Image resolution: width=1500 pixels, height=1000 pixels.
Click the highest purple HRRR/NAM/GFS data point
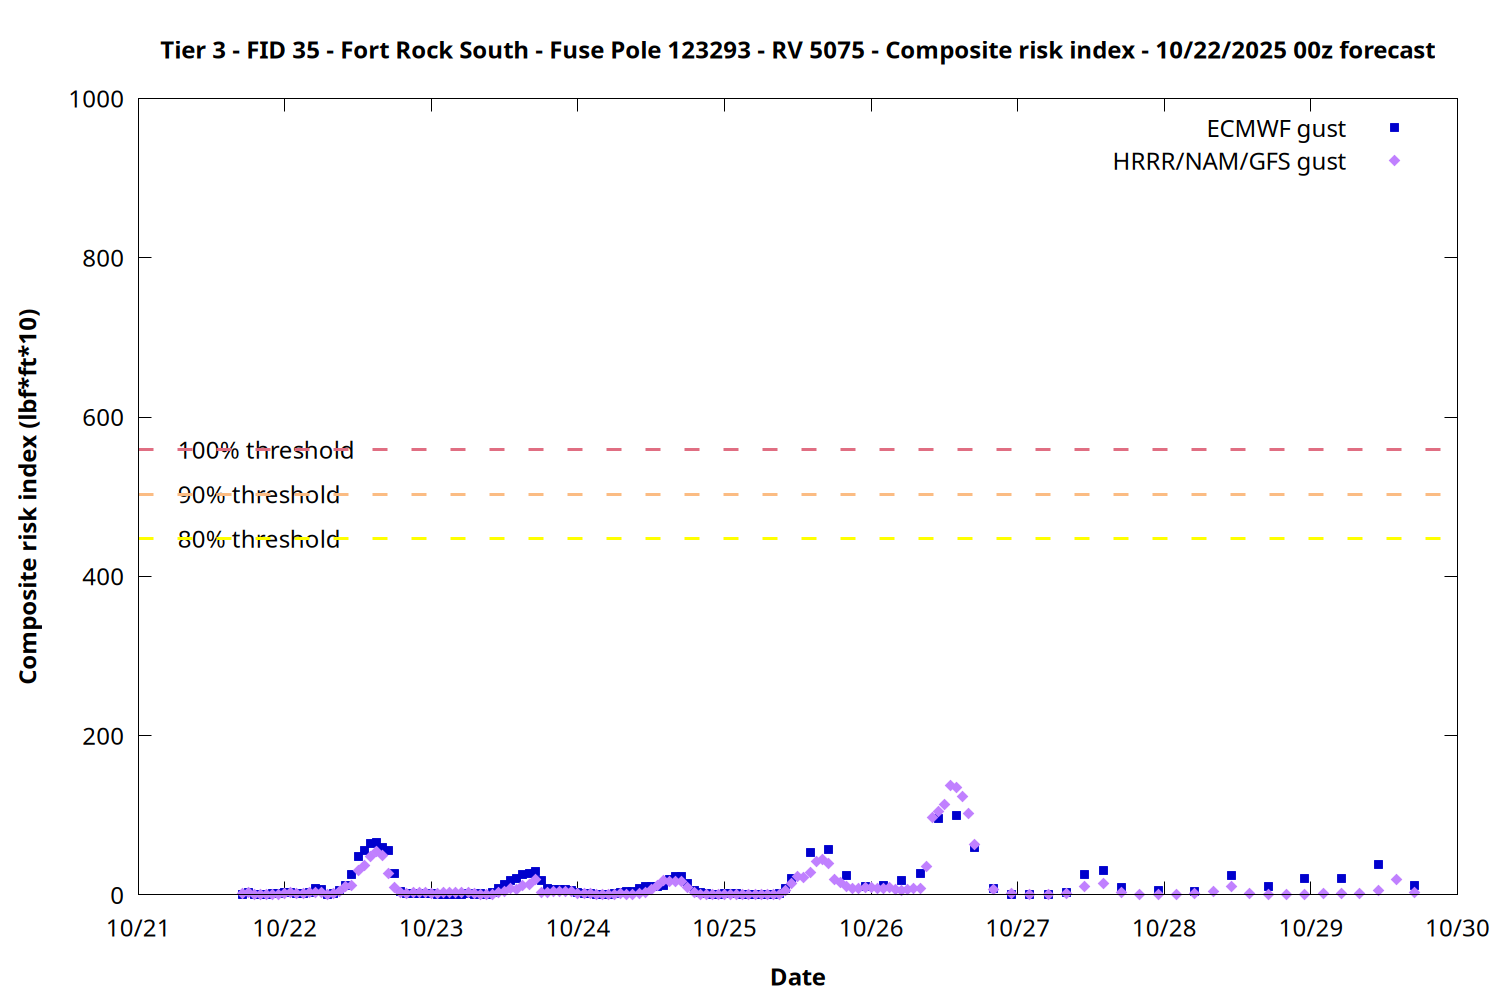tap(950, 786)
